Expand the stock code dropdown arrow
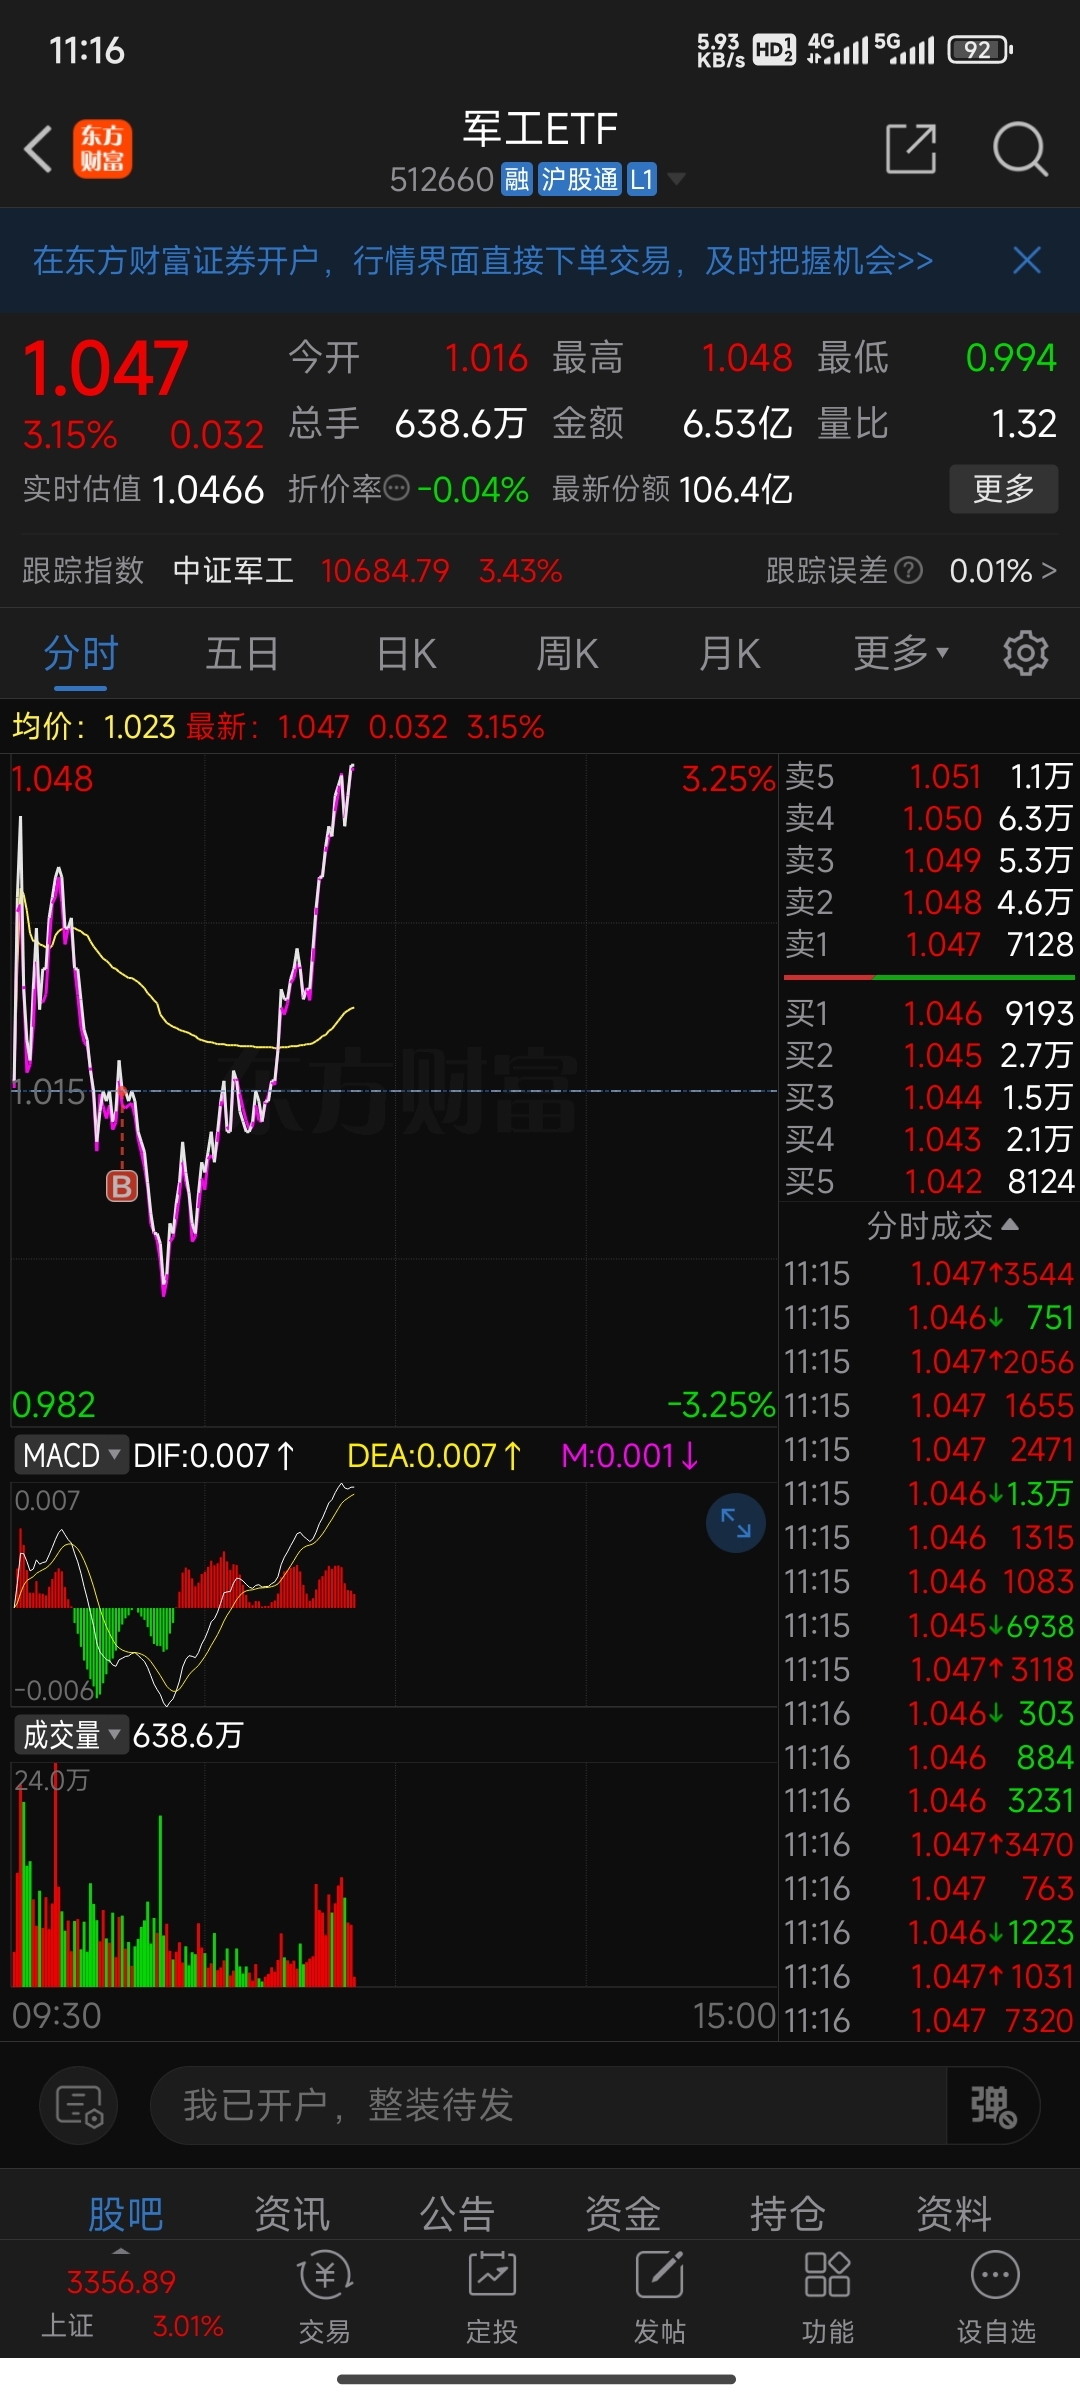 click(x=677, y=180)
